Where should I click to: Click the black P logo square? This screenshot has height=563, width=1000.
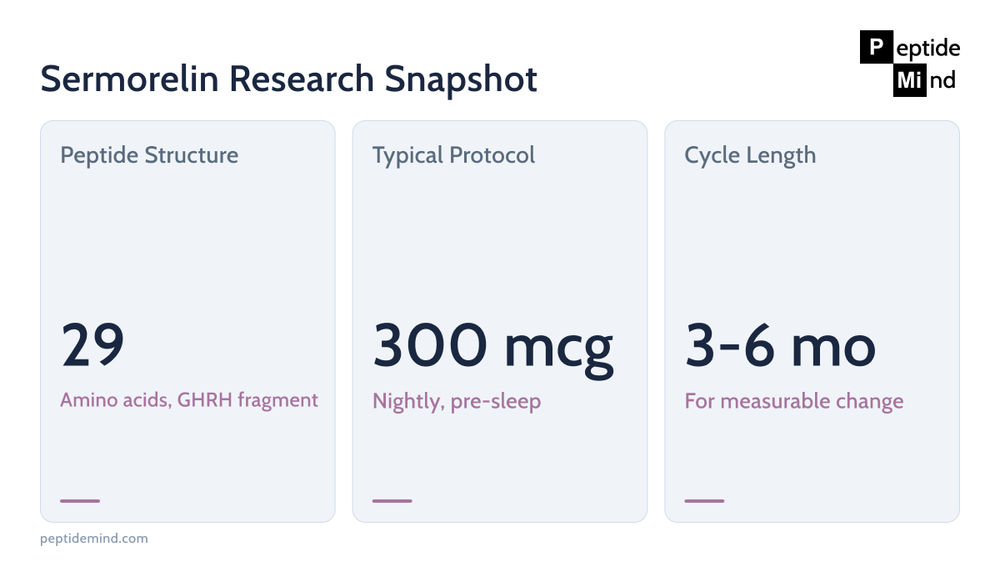click(x=876, y=47)
